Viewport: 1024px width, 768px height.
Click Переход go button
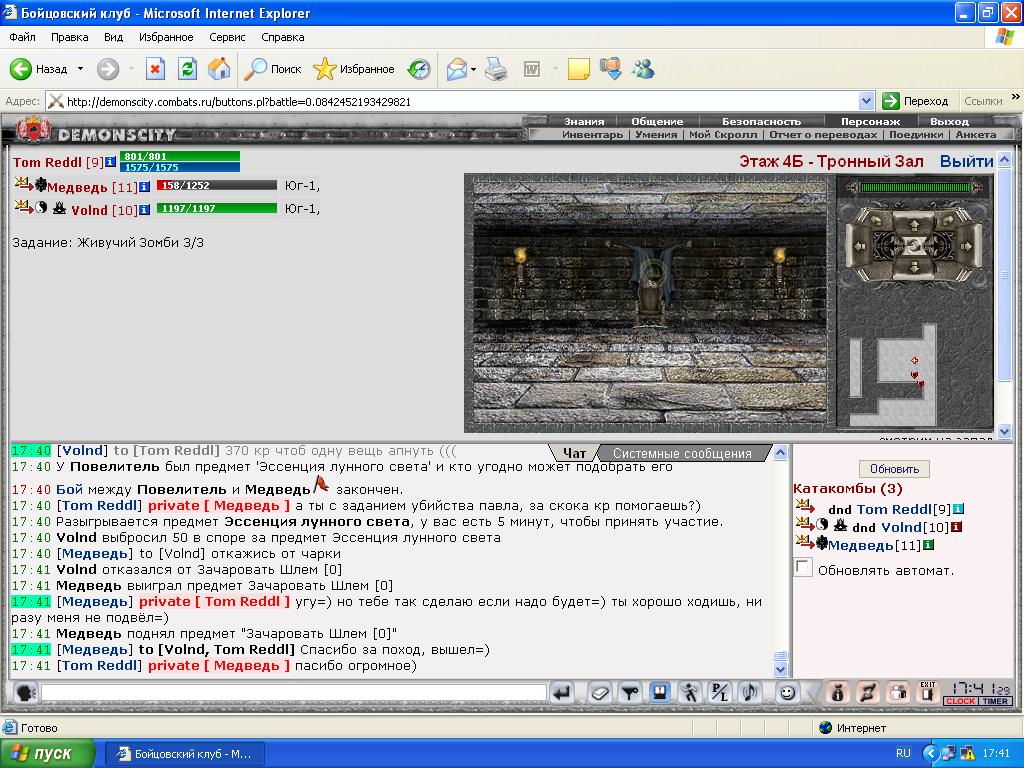tap(915, 101)
